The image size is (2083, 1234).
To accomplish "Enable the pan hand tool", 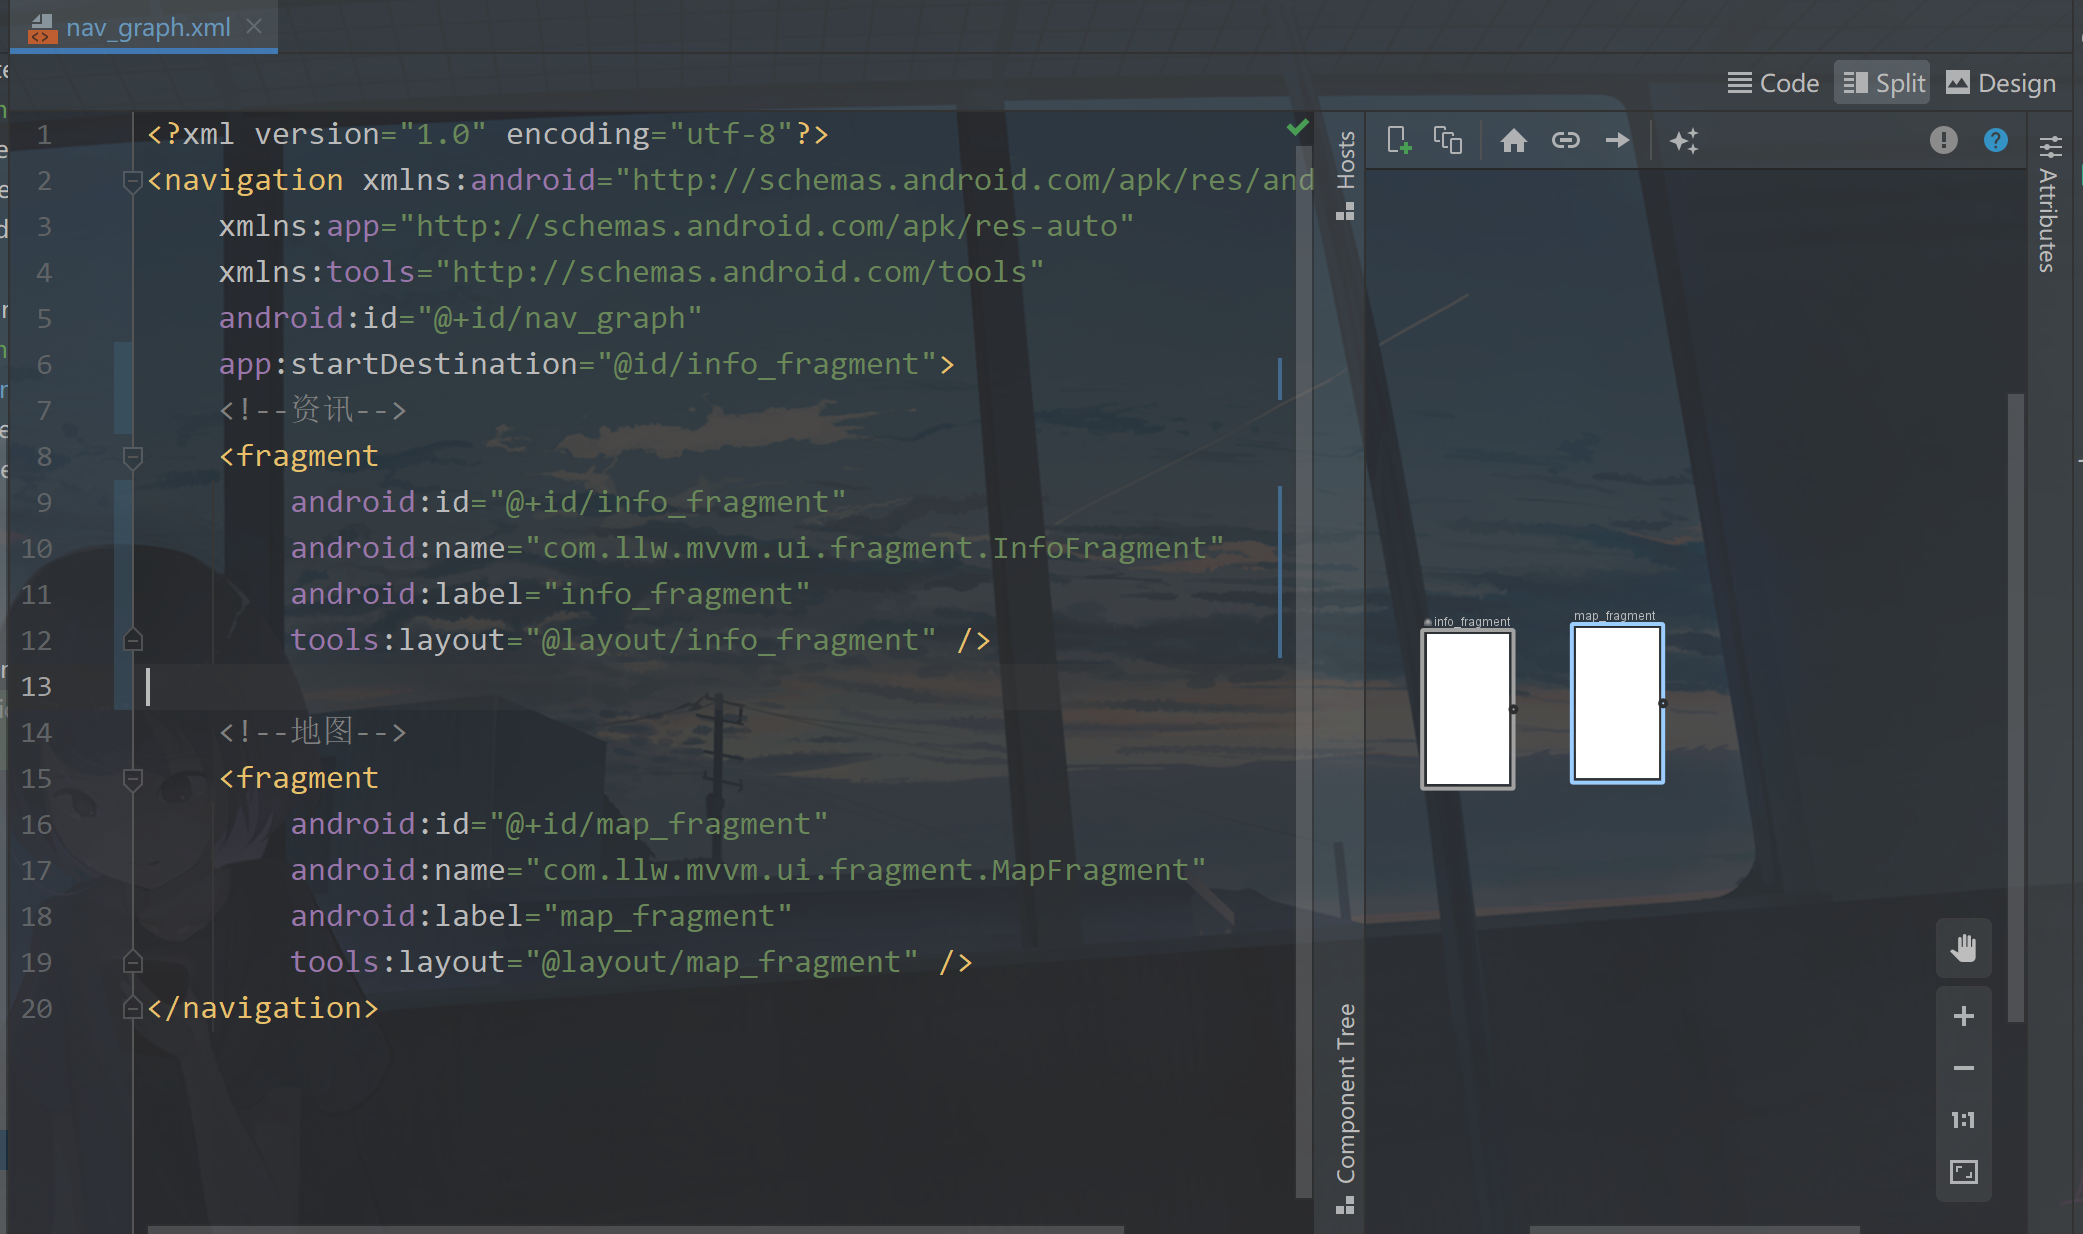I will pos(1964,948).
